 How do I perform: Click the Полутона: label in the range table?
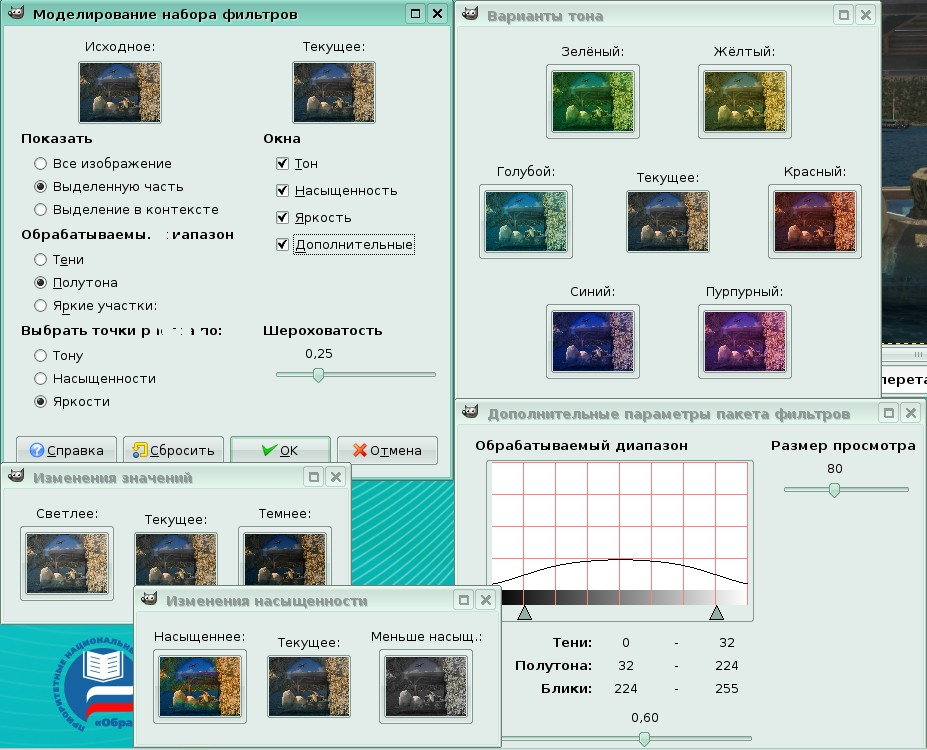pos(553,665)
